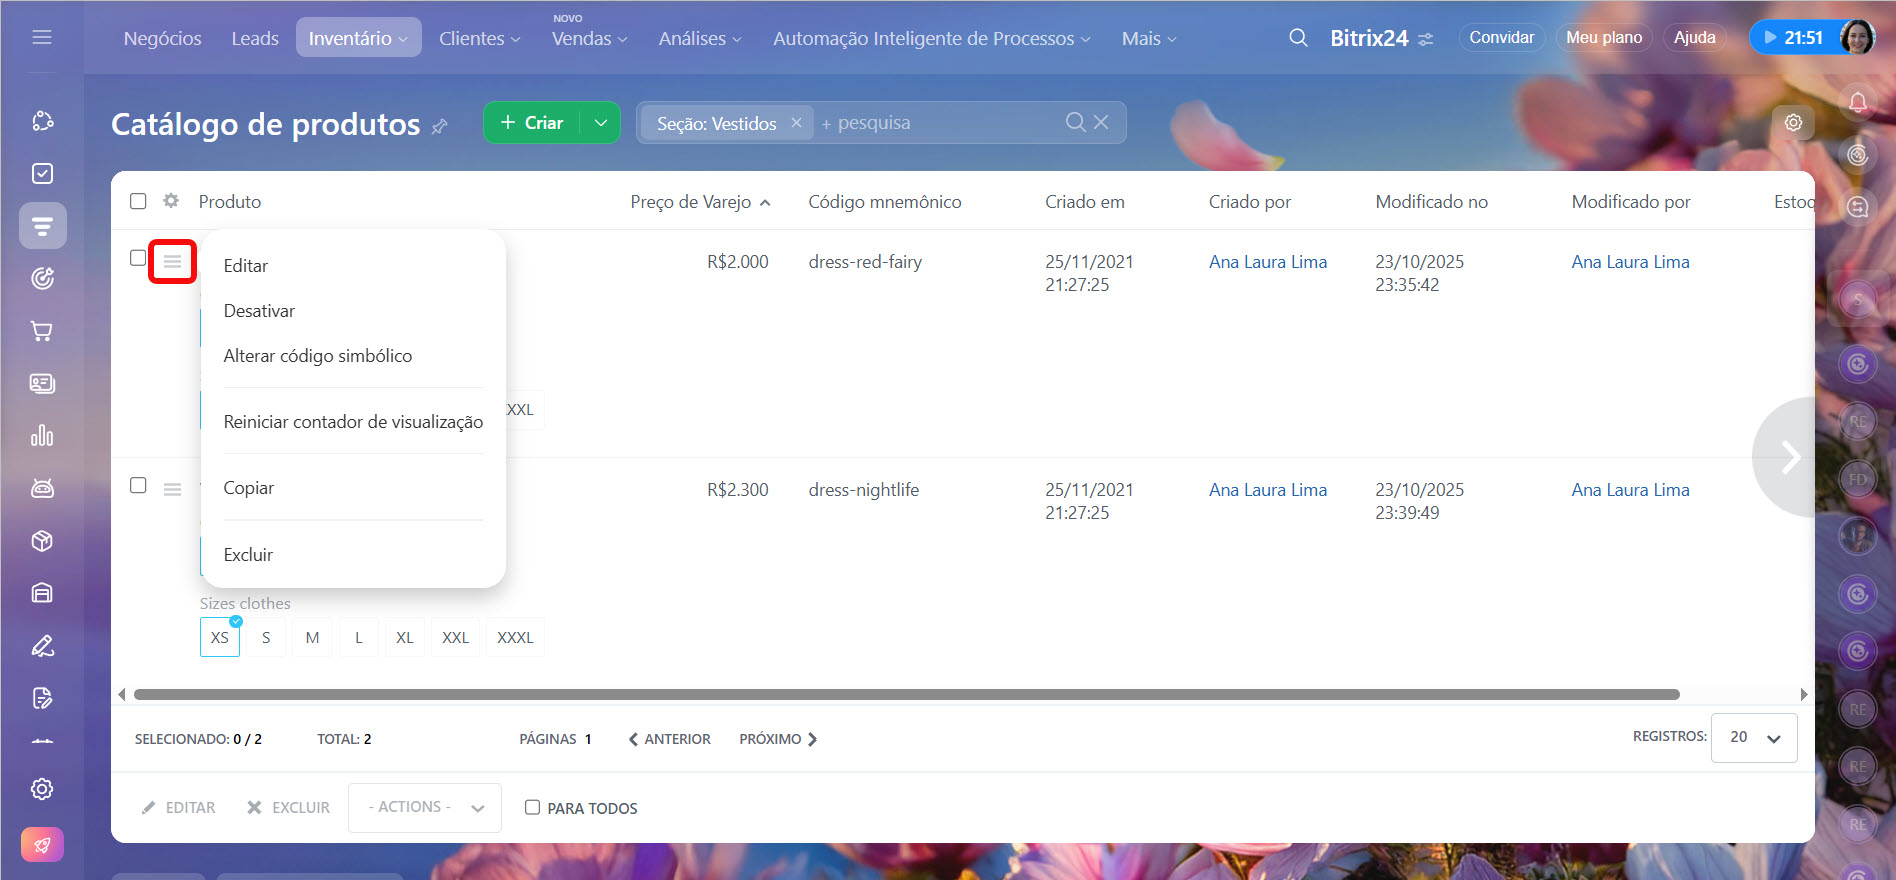The height and width of the screenshot is (880, 1896).
Task: Open the Registros per page dropdown
Action: [1753, 738]
